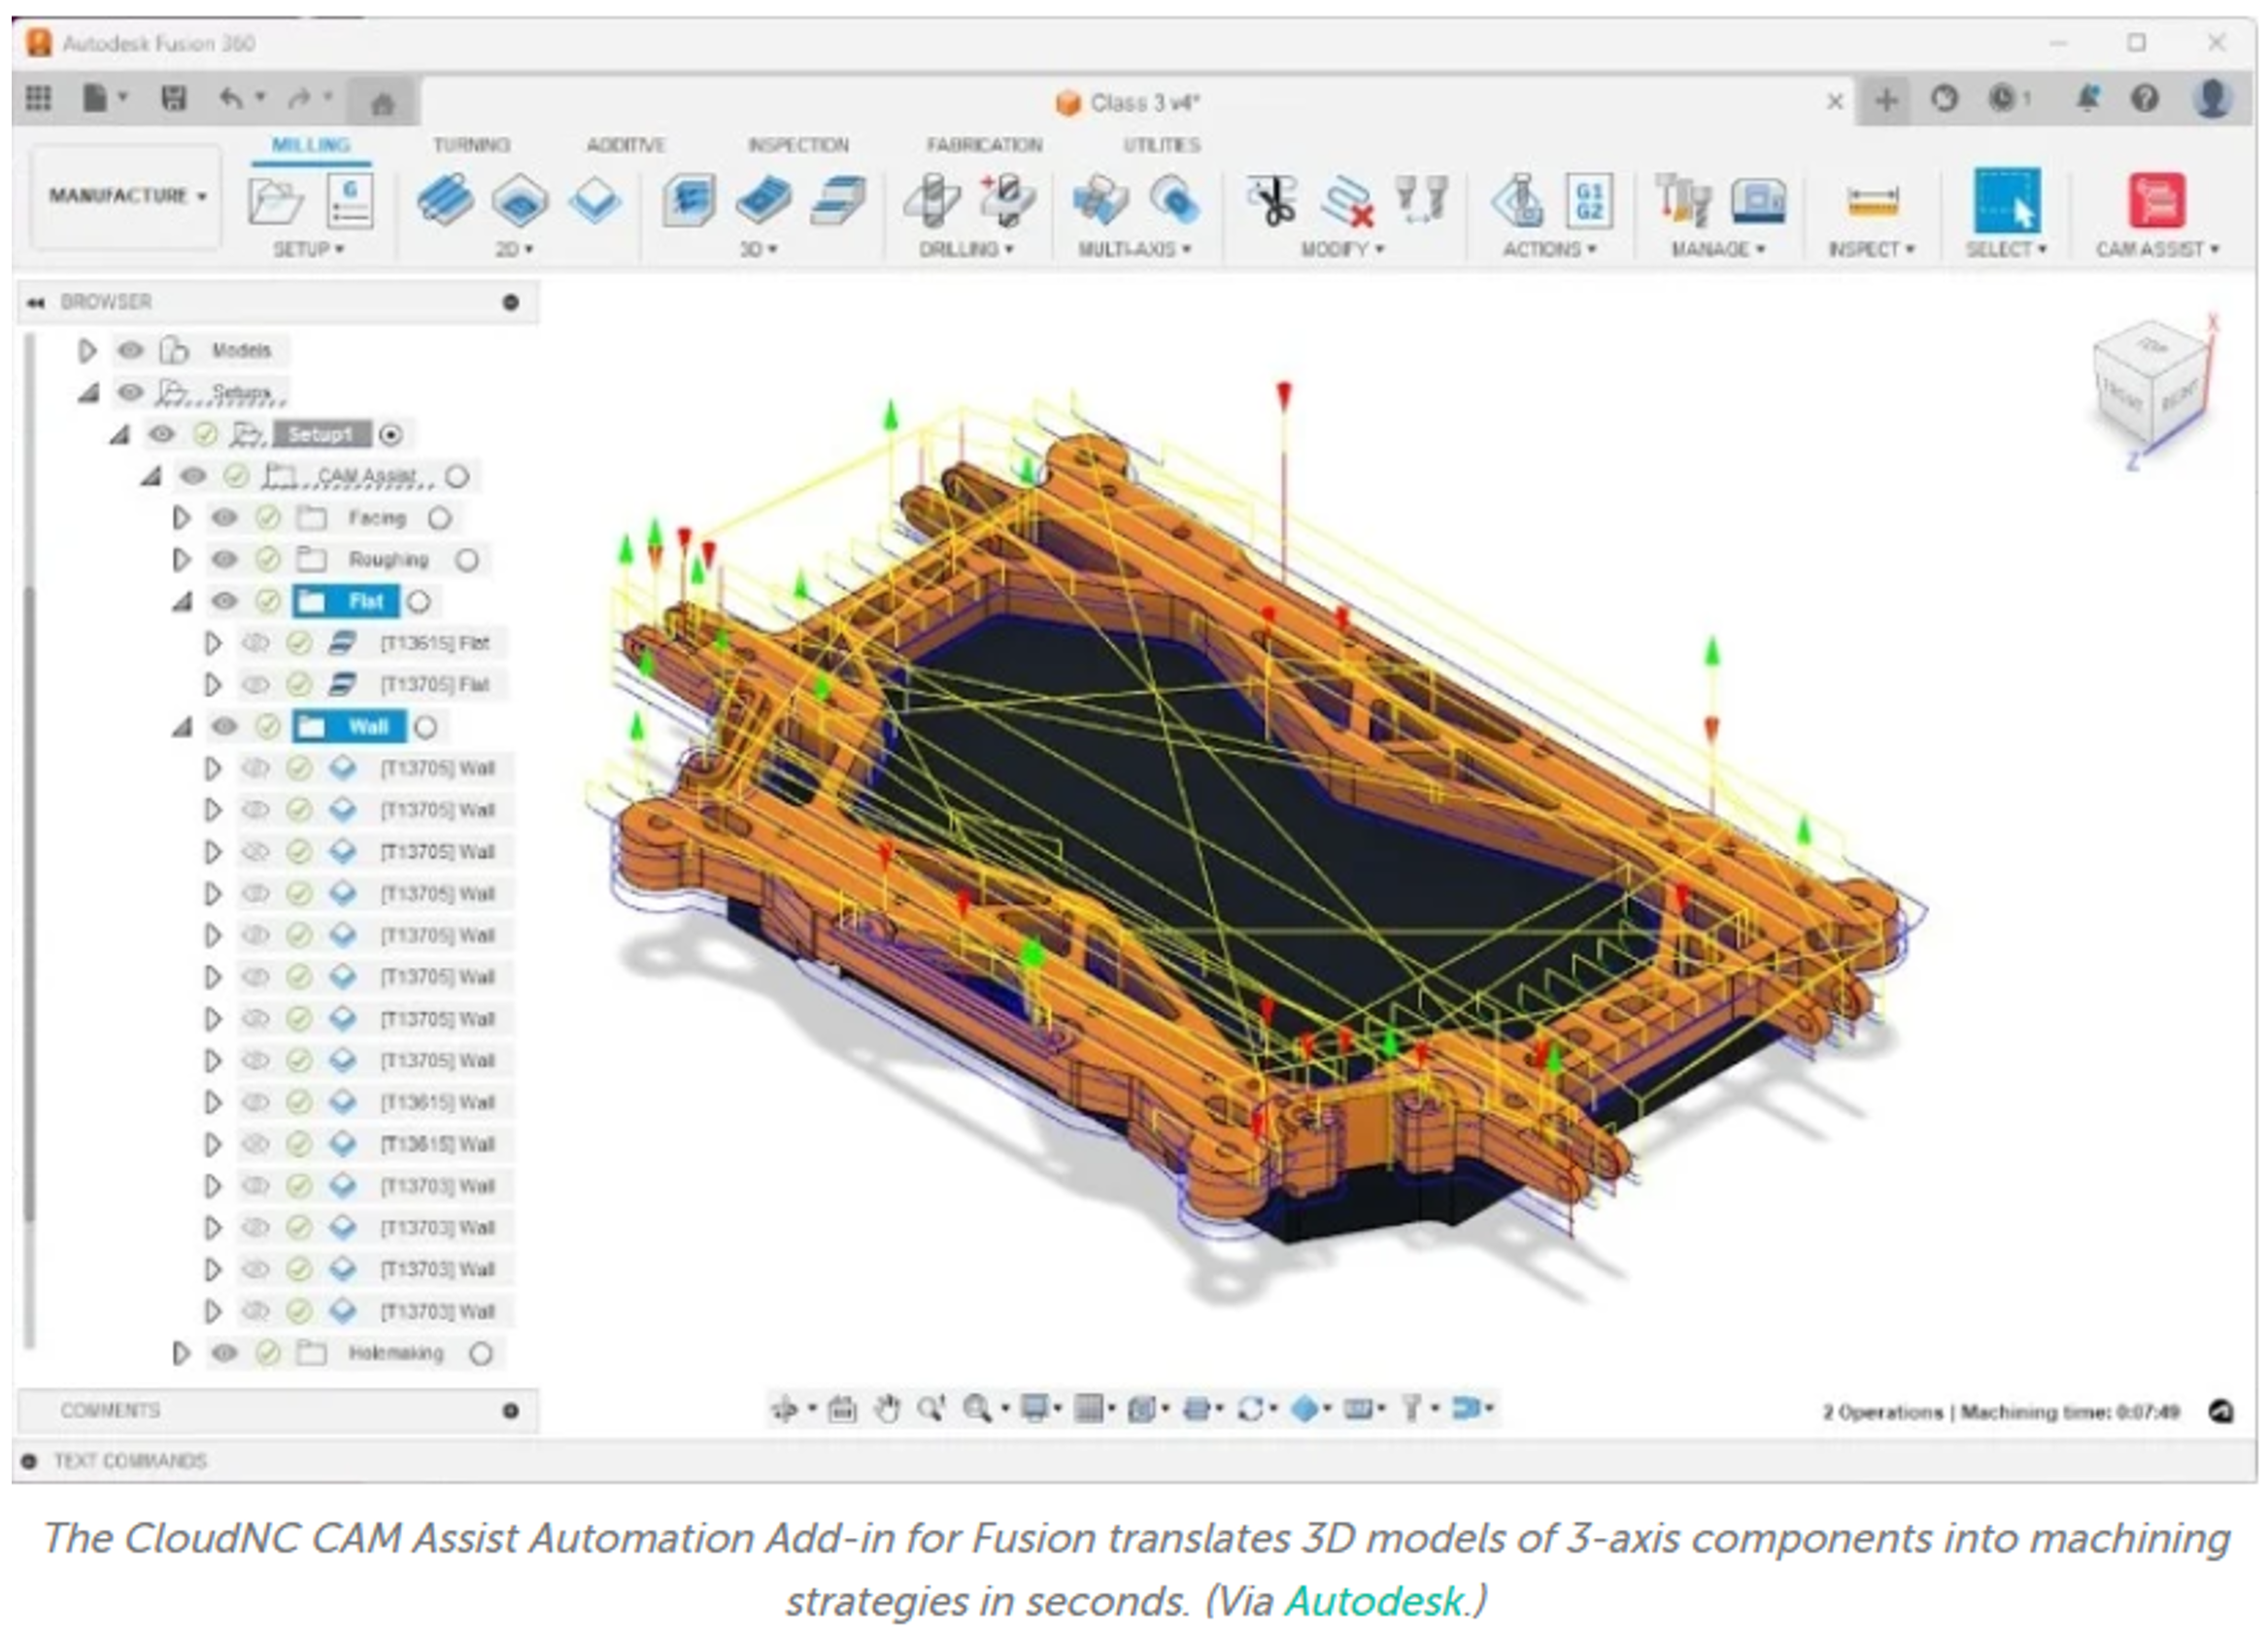The width and height of the screenshot is (2268, 1636).
Task: Switch to the MILLING tab
Action: (x=311, y=145)
